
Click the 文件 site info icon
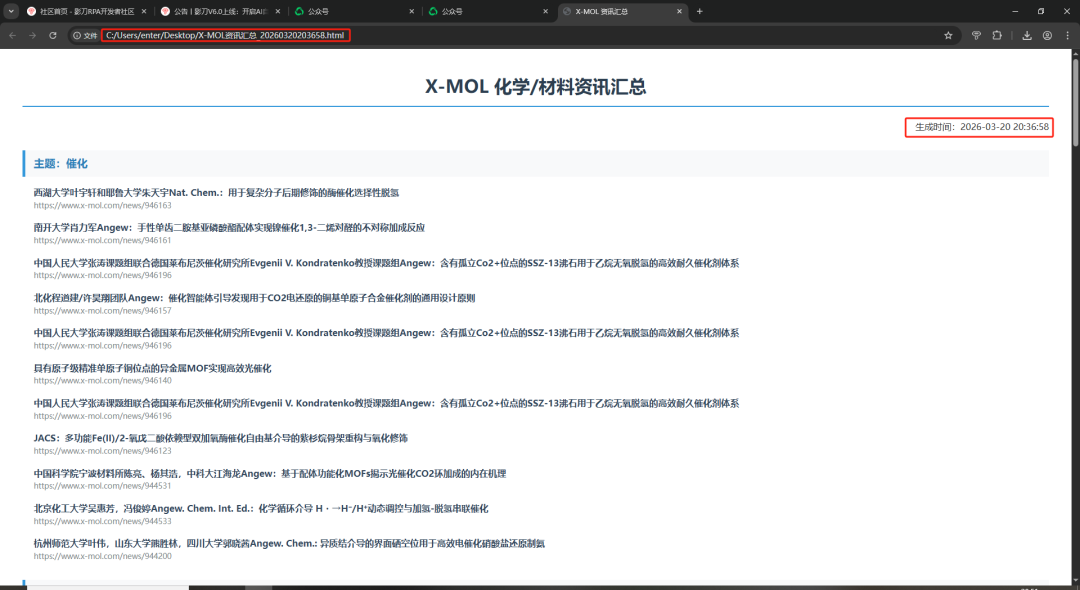pos(85,35)
